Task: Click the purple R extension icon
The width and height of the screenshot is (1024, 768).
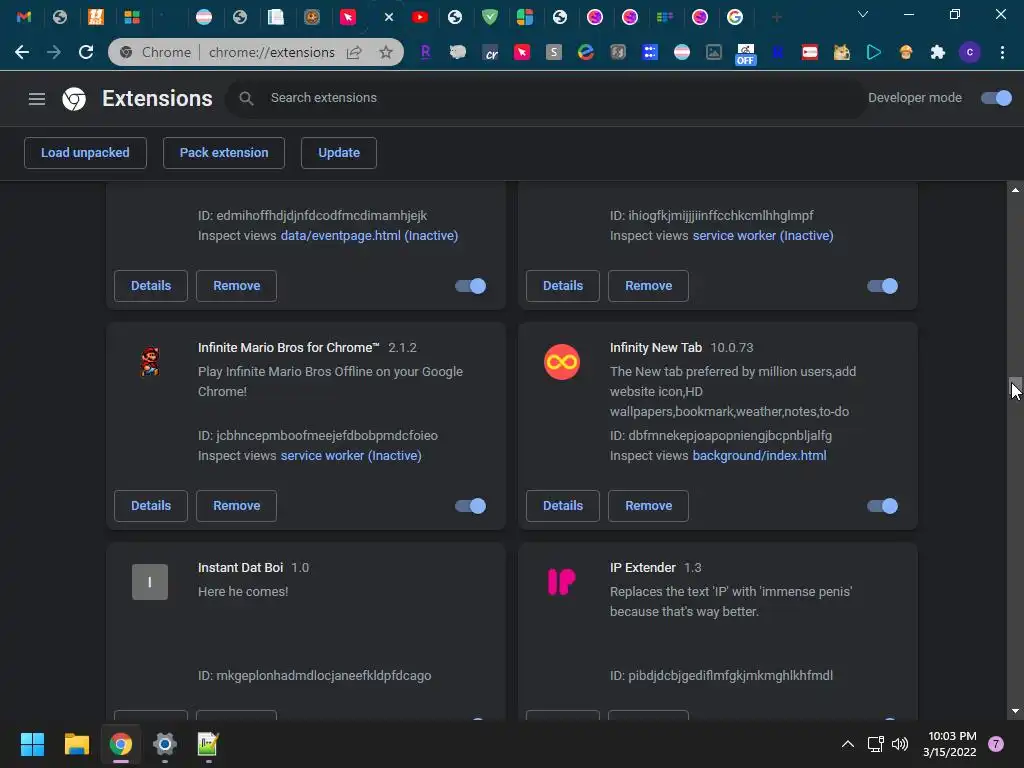Action: click(x=425, y=52)
